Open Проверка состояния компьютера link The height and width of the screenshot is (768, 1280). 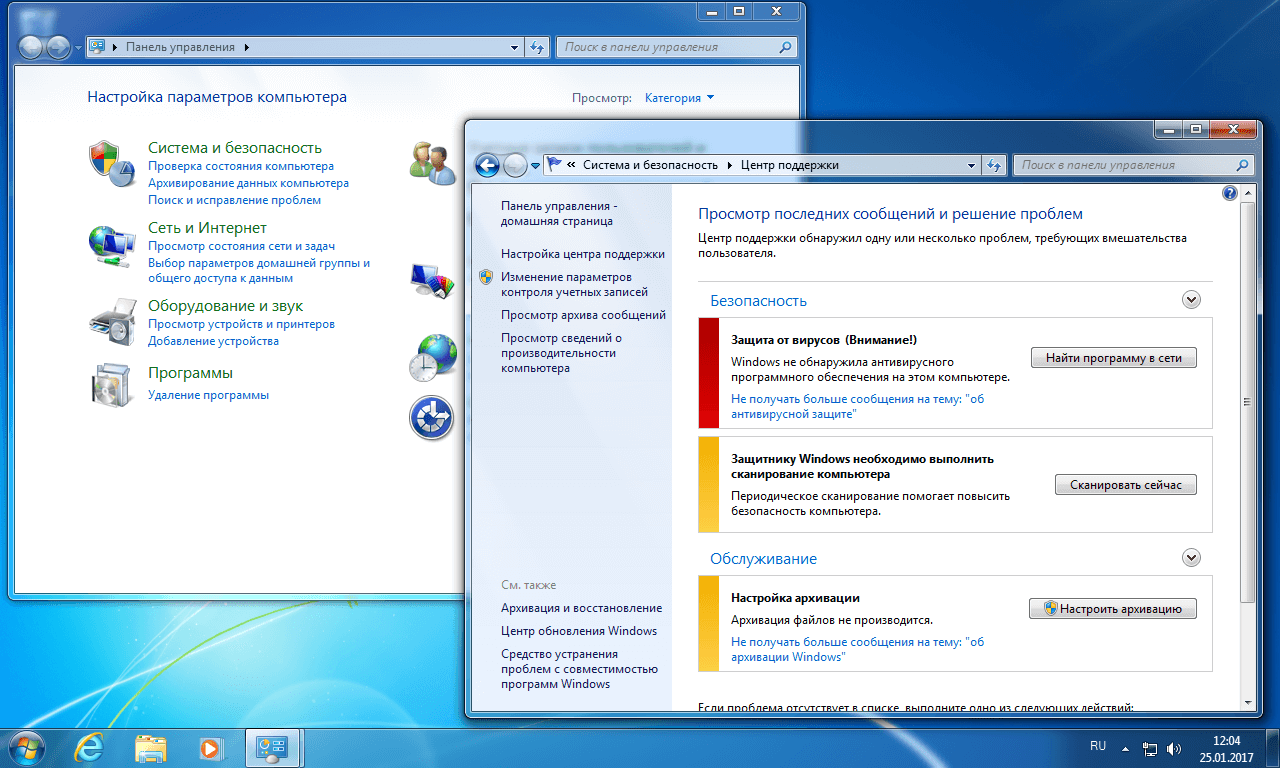pyautogui.click(x=241, y=166)
